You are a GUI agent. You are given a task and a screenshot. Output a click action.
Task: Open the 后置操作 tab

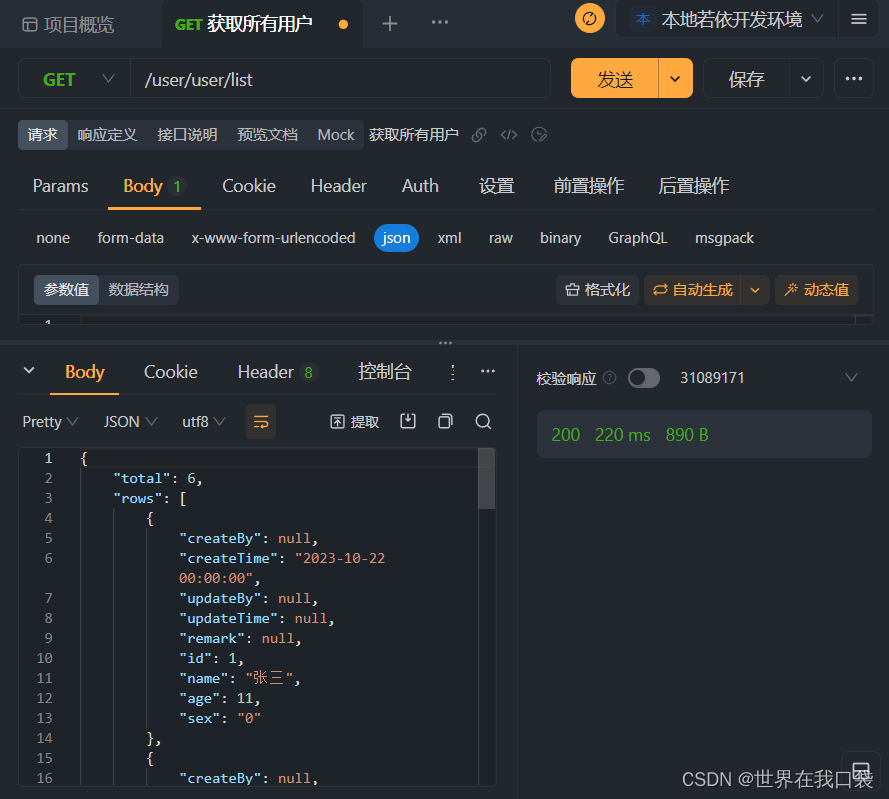[693, 186]
